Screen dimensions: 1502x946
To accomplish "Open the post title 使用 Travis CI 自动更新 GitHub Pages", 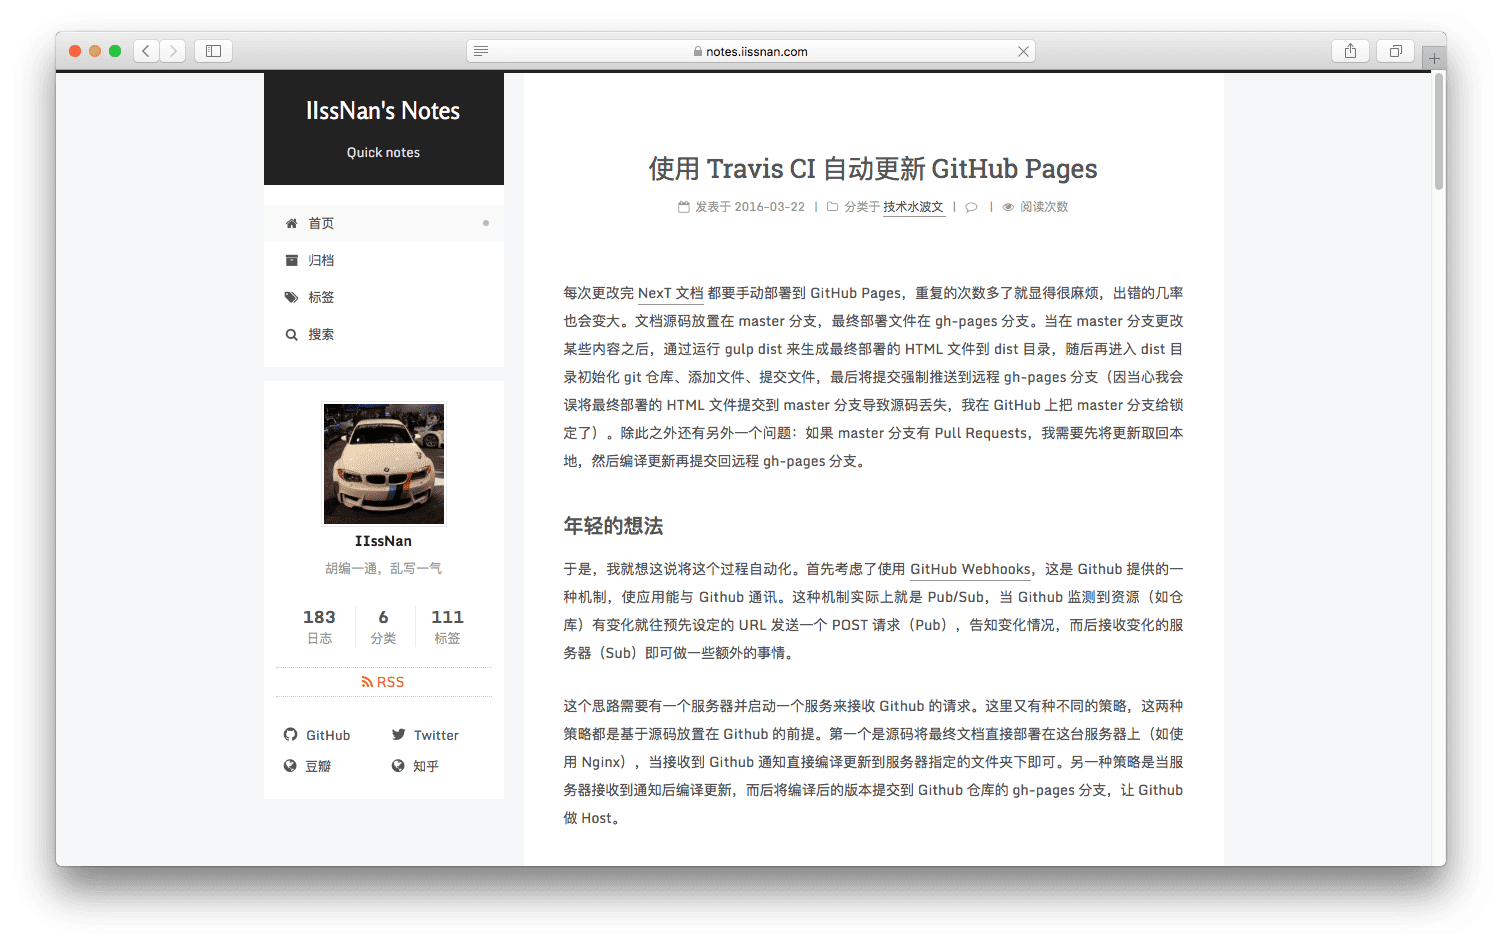I will click(873, 169).
